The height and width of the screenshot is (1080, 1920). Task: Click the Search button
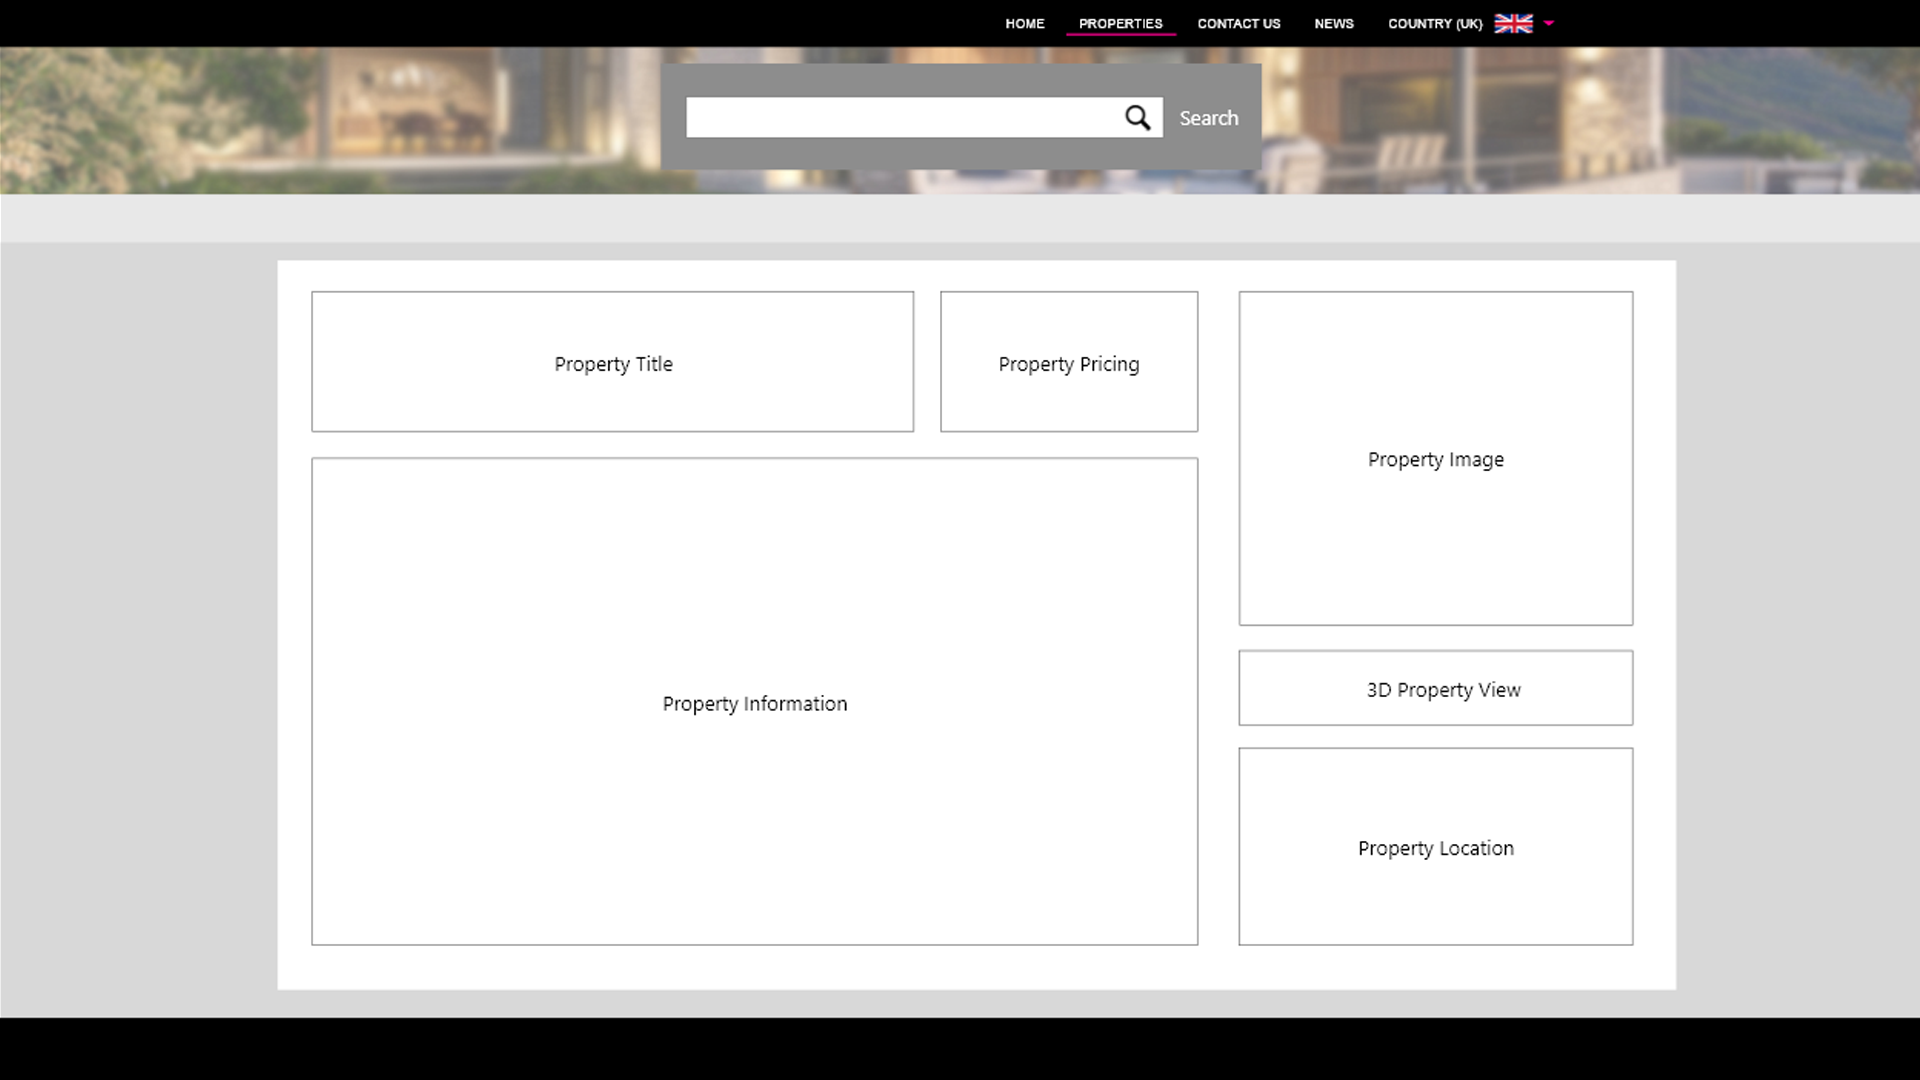click(x=1209, y=118)
